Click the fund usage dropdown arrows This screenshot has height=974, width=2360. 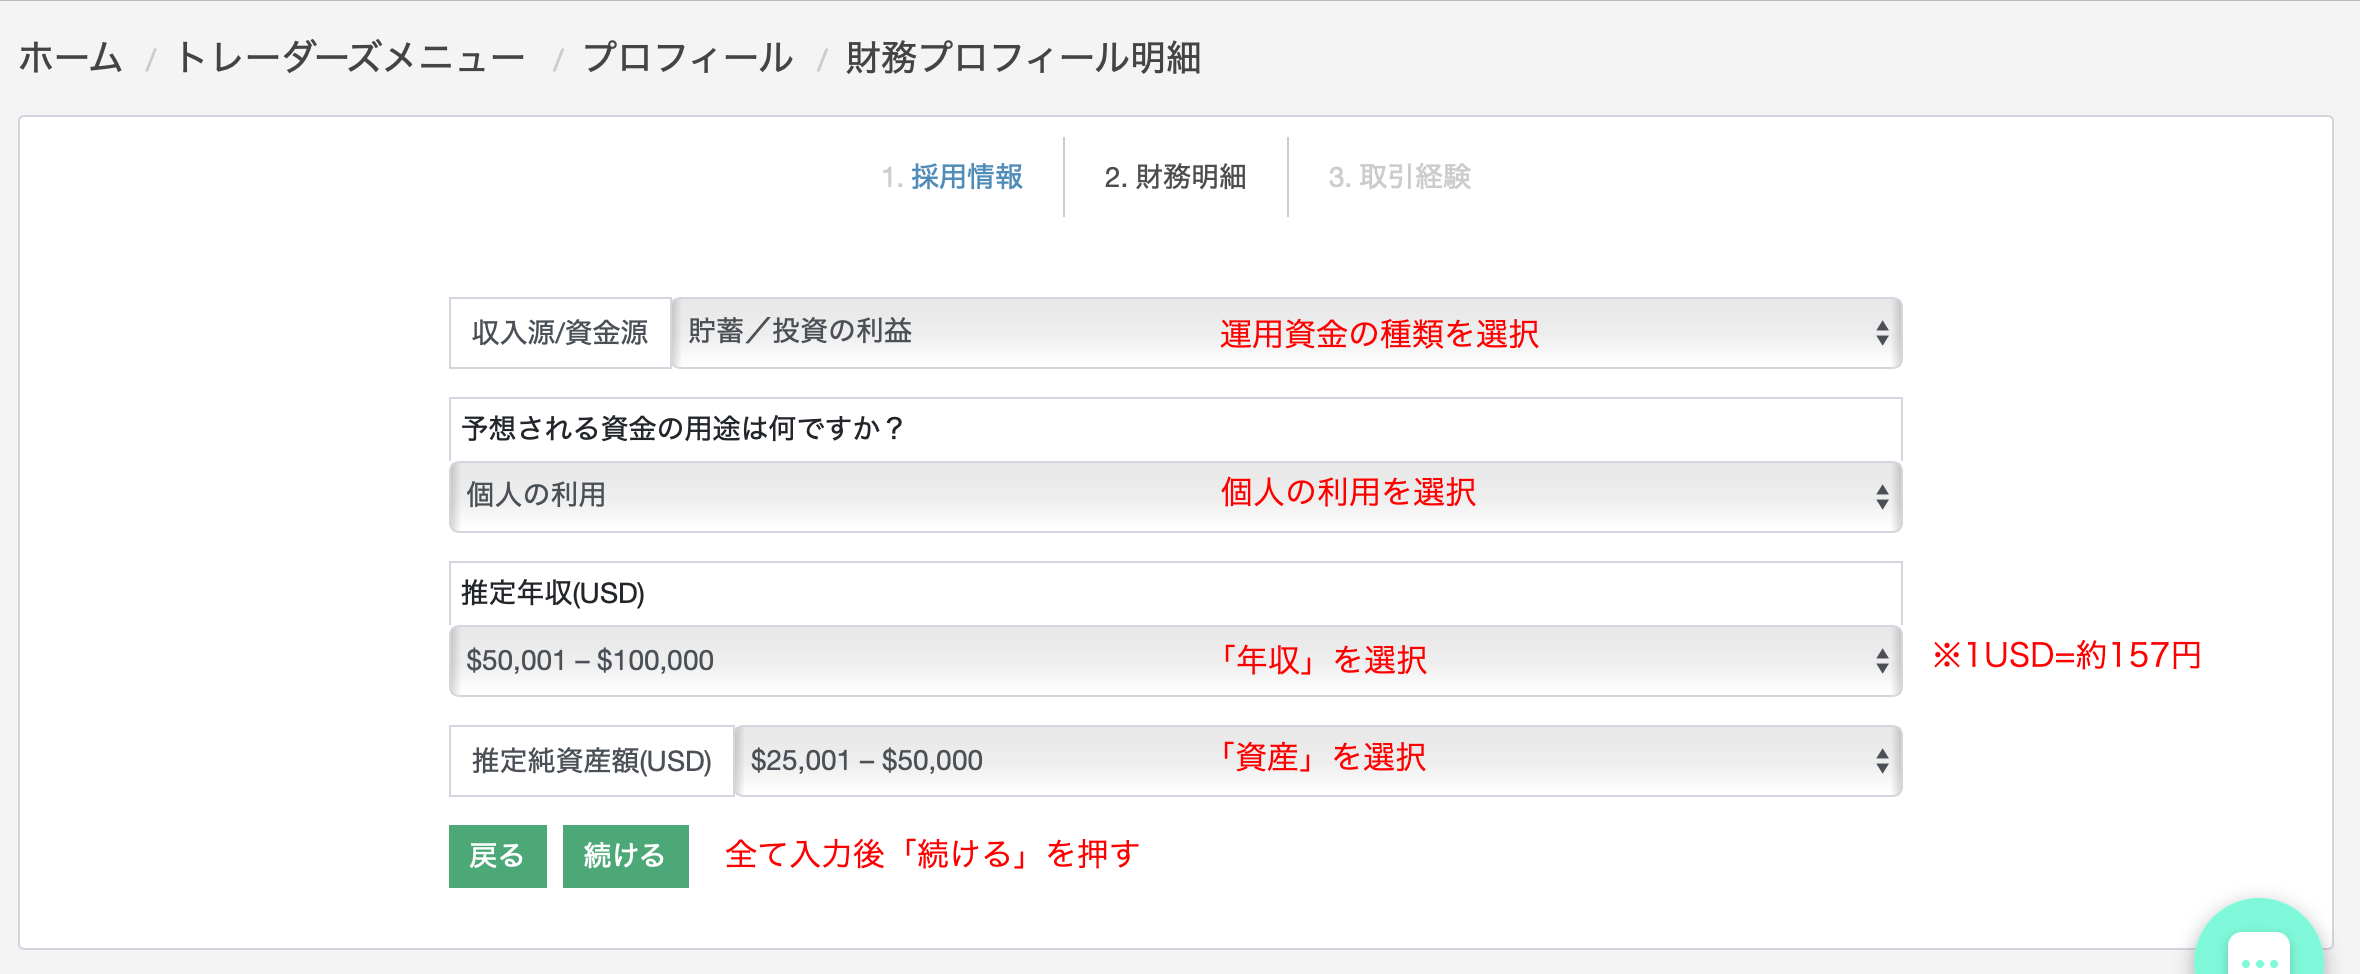[1882, 497]
